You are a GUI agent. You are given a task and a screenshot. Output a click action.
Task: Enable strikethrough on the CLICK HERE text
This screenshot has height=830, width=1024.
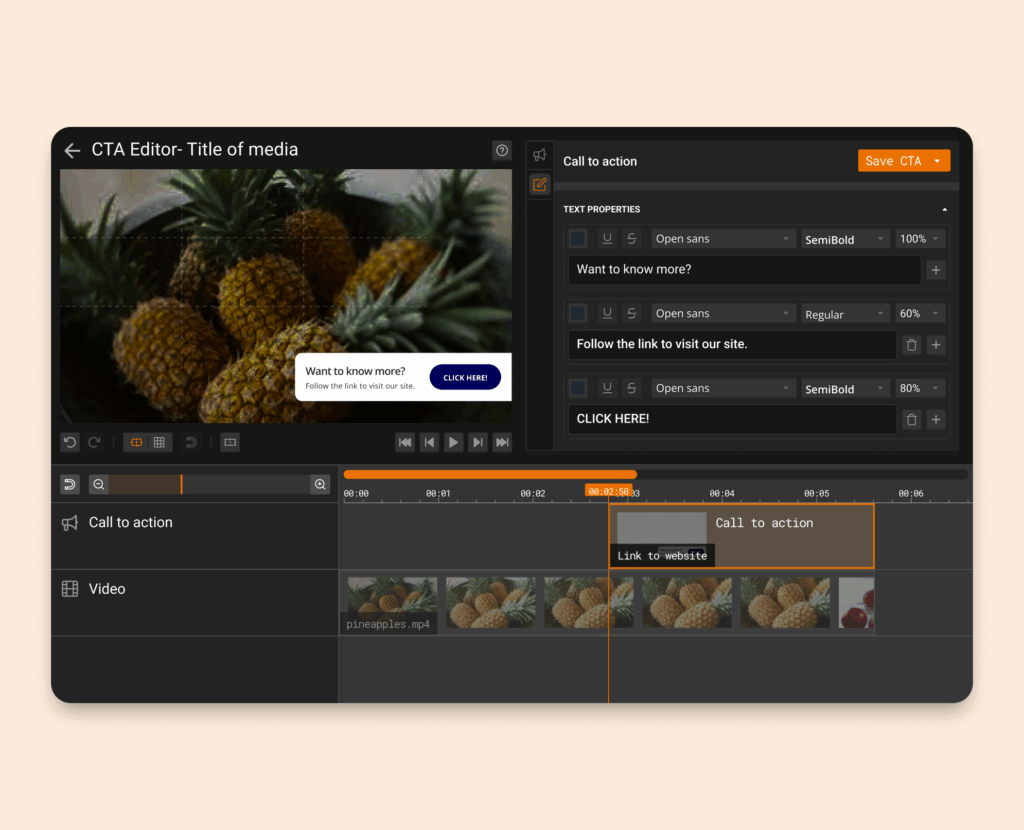632,388
